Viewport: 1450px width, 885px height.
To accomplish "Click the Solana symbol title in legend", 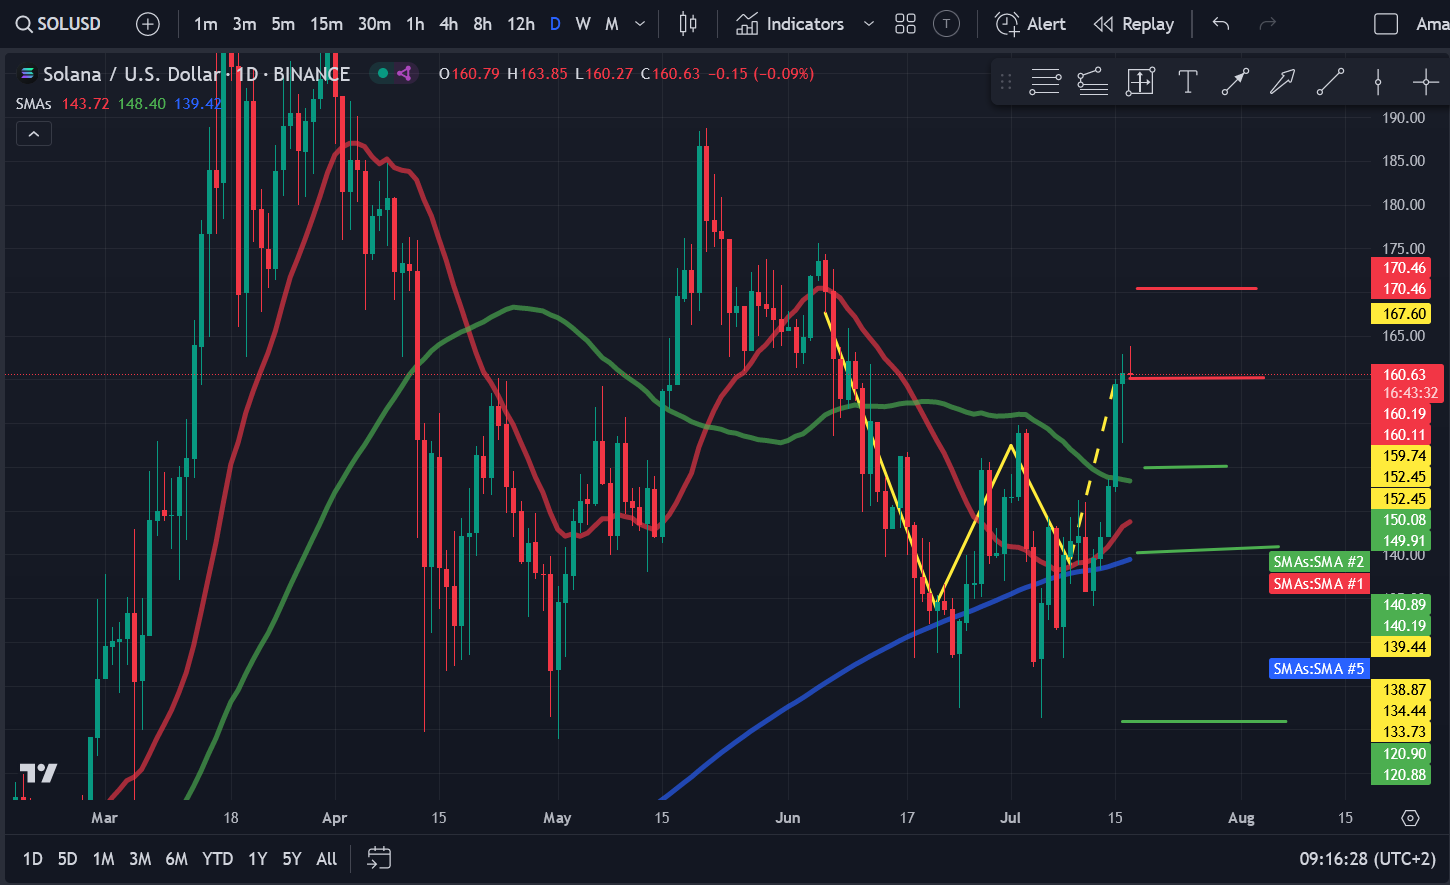I will coord(196,74).
